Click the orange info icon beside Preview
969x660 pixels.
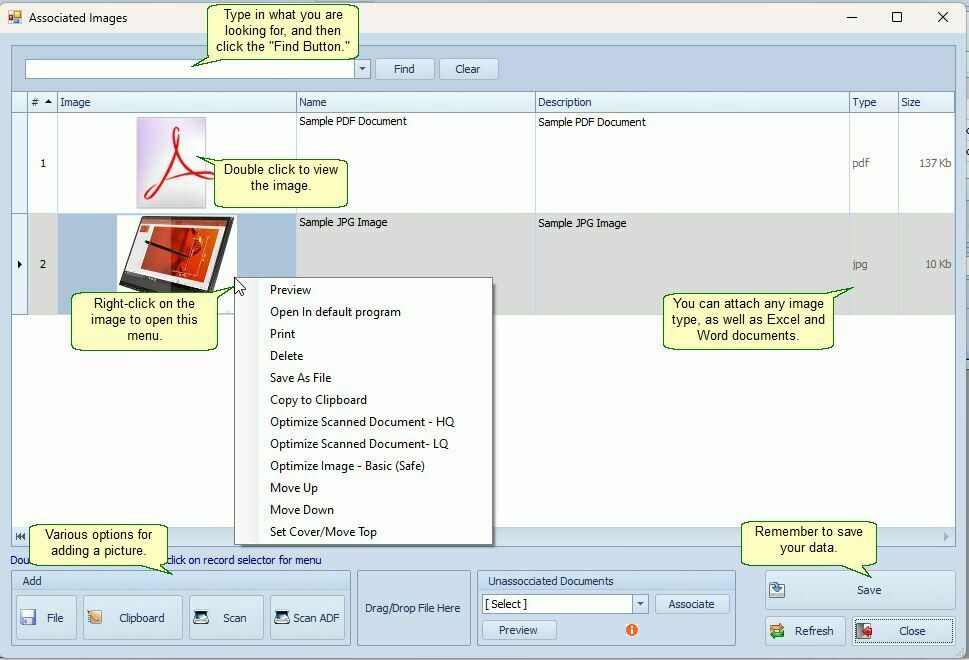[631, 630]
